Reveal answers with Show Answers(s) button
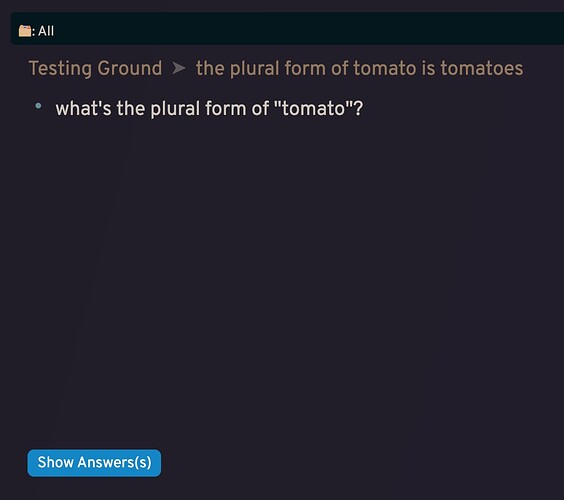Screen dimensions: 564x500 pyautogui.click(x=94, y=463)
